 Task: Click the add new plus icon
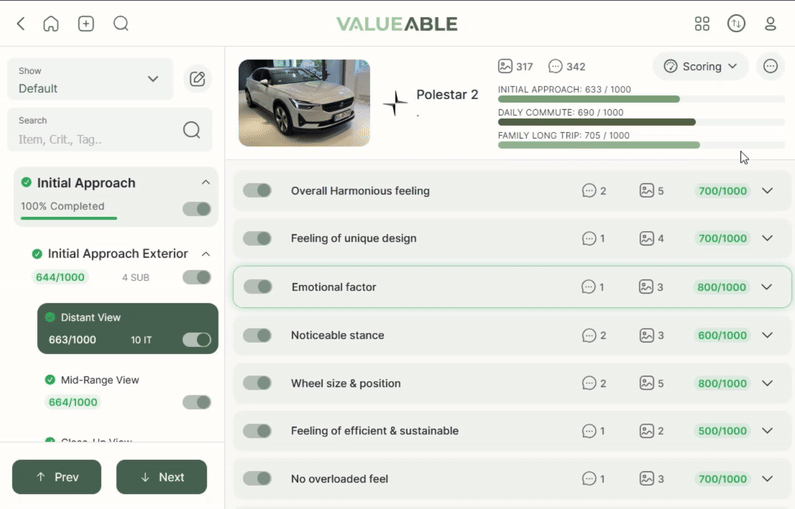tap(86, 24)
